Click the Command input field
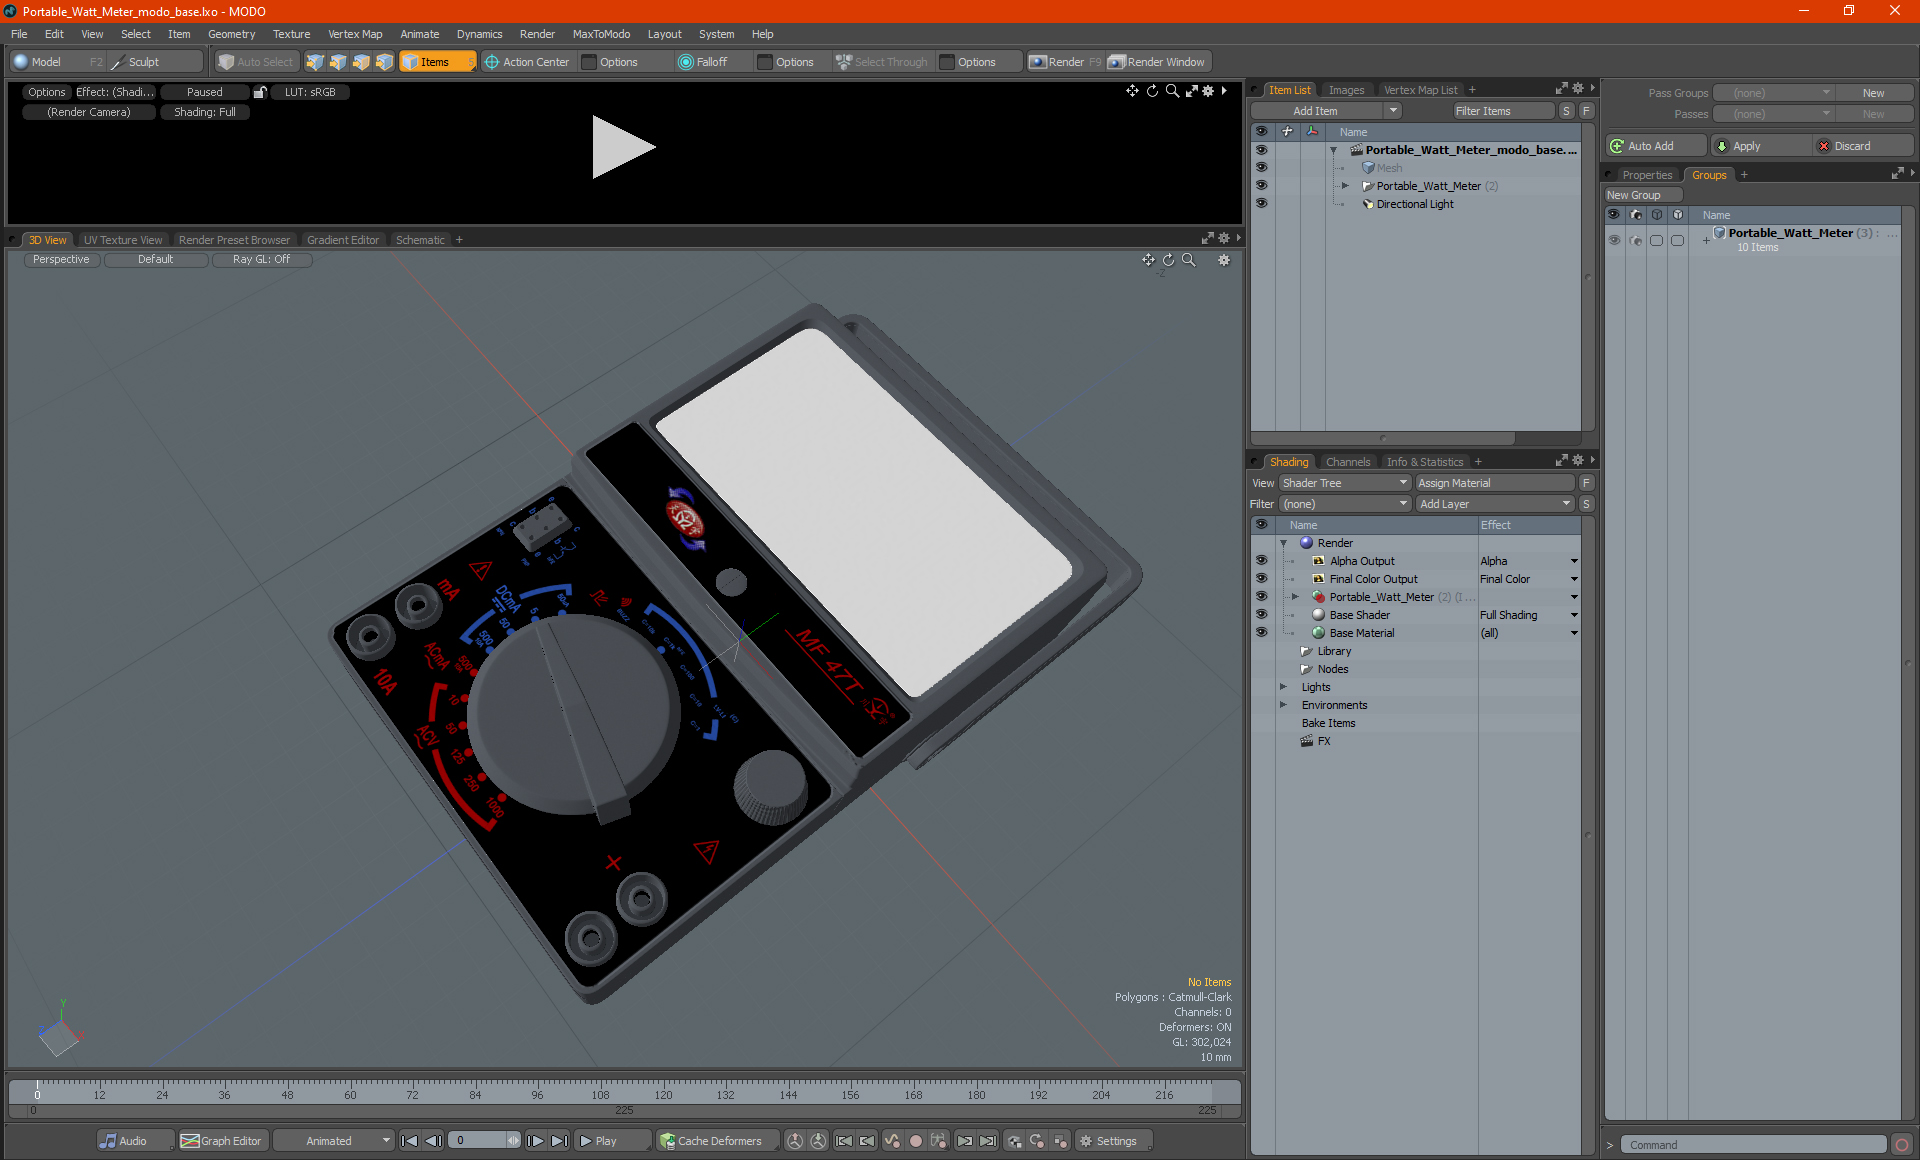The image size is (1920, 1160). click(x=1755, y=1145)
